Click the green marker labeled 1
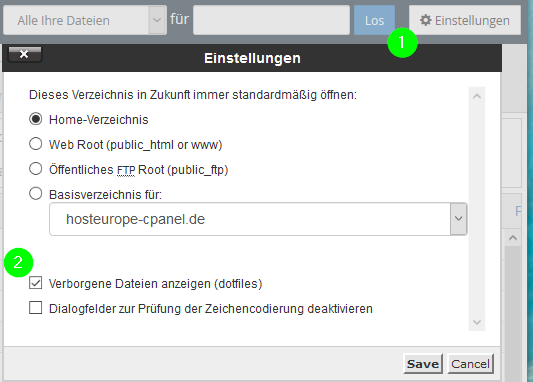The width and height of the screenshot is (533, 382). [x=402, y=43]
